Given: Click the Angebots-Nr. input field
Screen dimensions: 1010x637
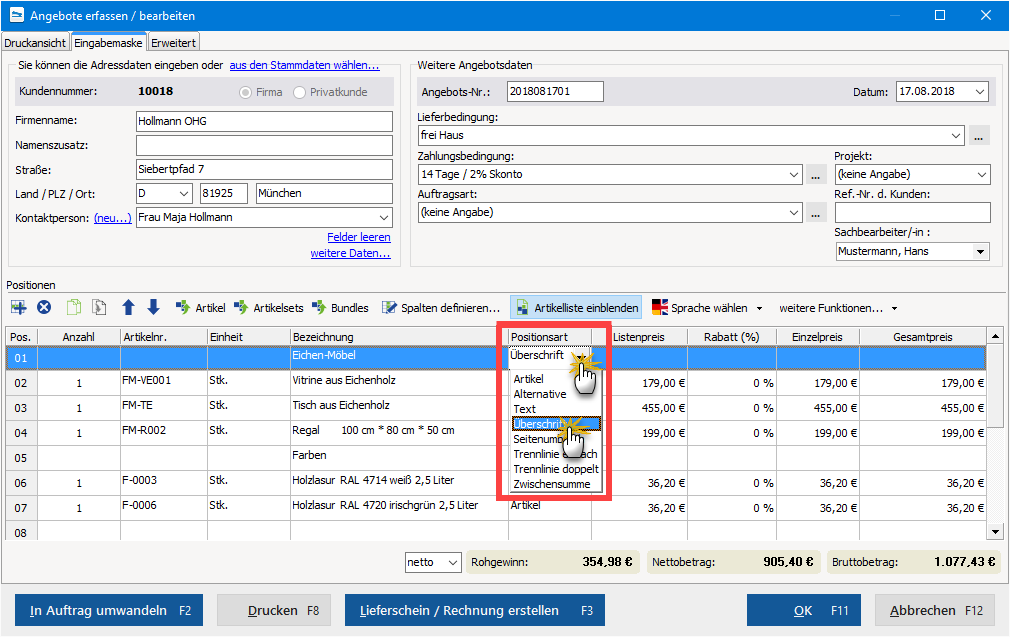Looking at the screenshot, I should click(555, 91).
